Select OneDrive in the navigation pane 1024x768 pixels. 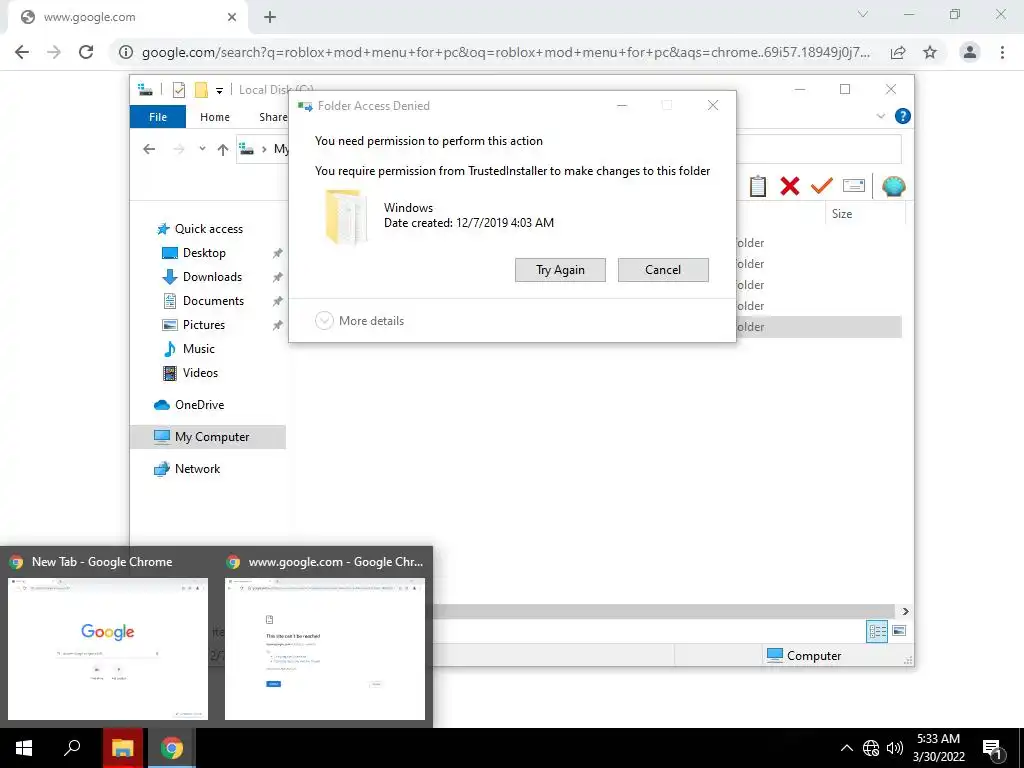coord(189,405)
